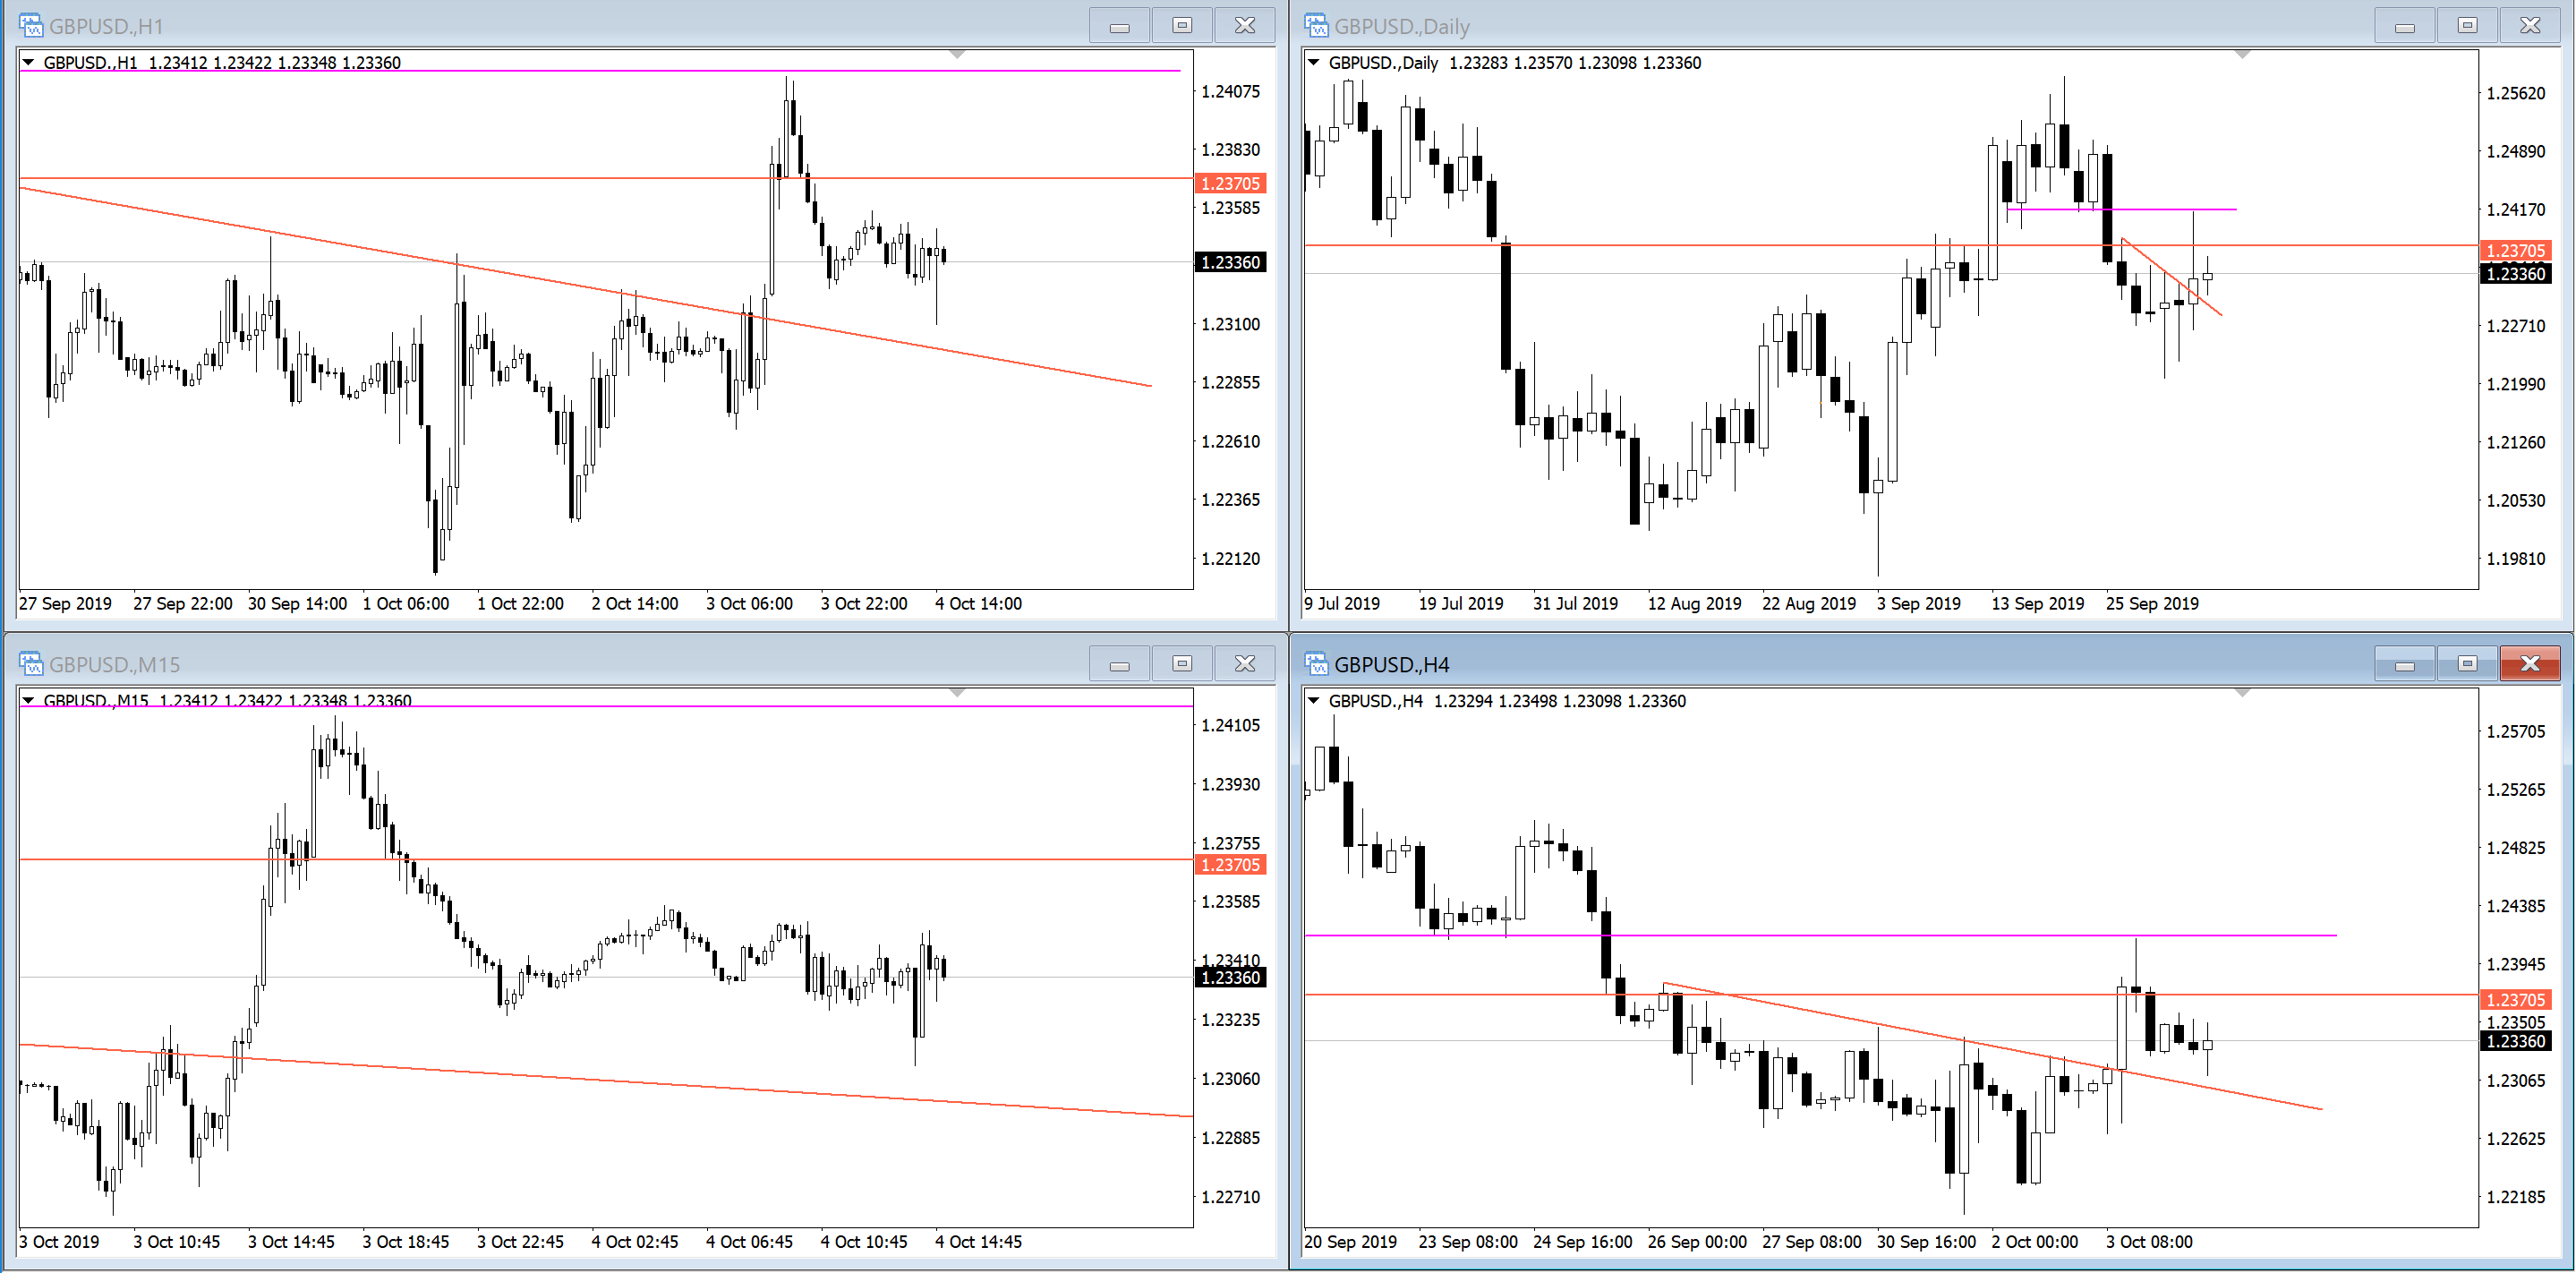Click the GBPUSD H4 chart window icon

[1316, 664]
